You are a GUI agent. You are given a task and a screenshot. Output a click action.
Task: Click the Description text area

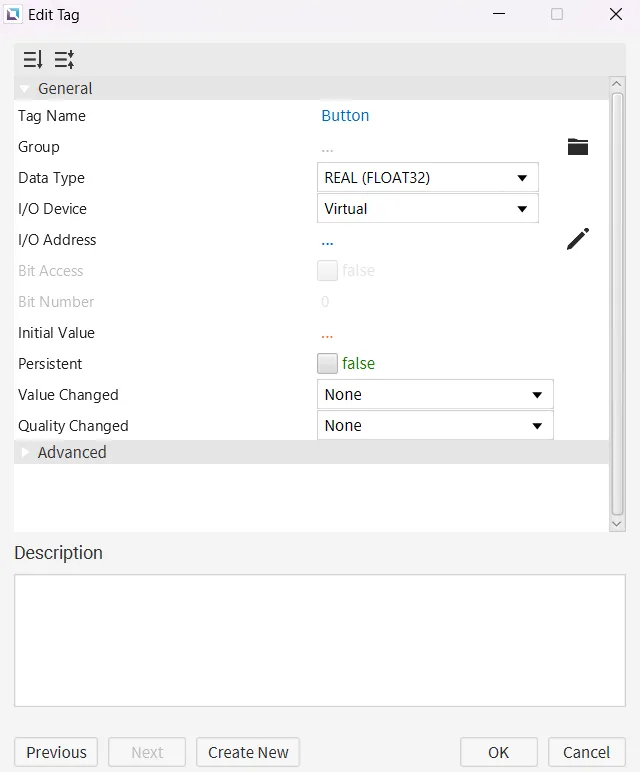319,640
